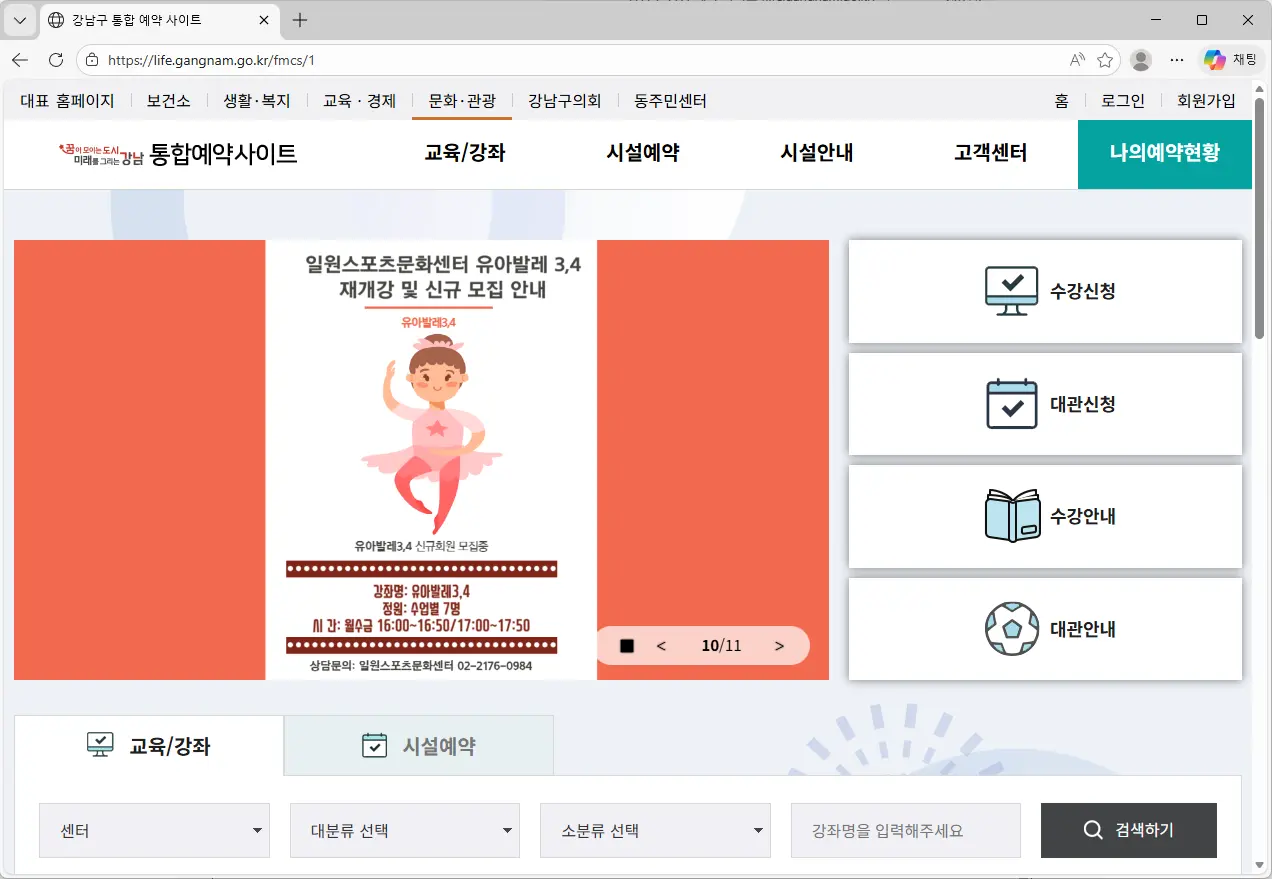This screenshot has width=1272, height=879.
Task: Expand the 대분류 선택 dropdown
Action: click(x=404, y=830)
